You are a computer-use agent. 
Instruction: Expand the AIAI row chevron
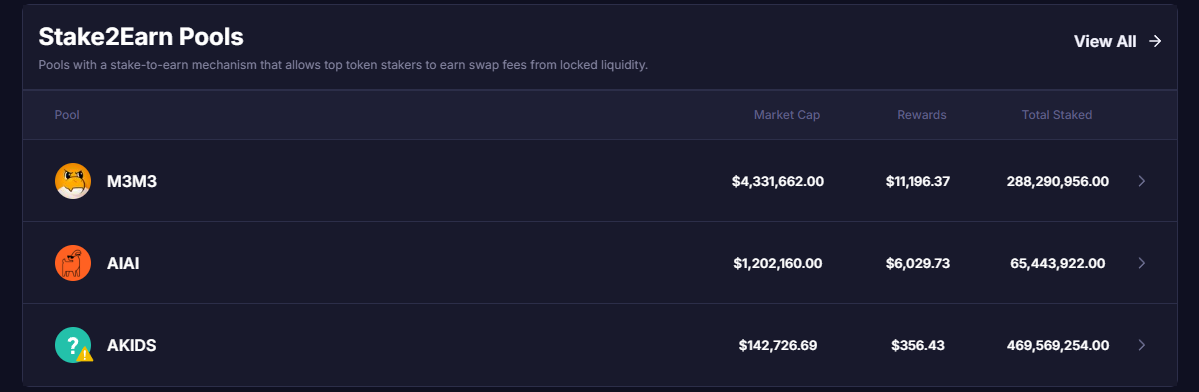point(1142,263)
